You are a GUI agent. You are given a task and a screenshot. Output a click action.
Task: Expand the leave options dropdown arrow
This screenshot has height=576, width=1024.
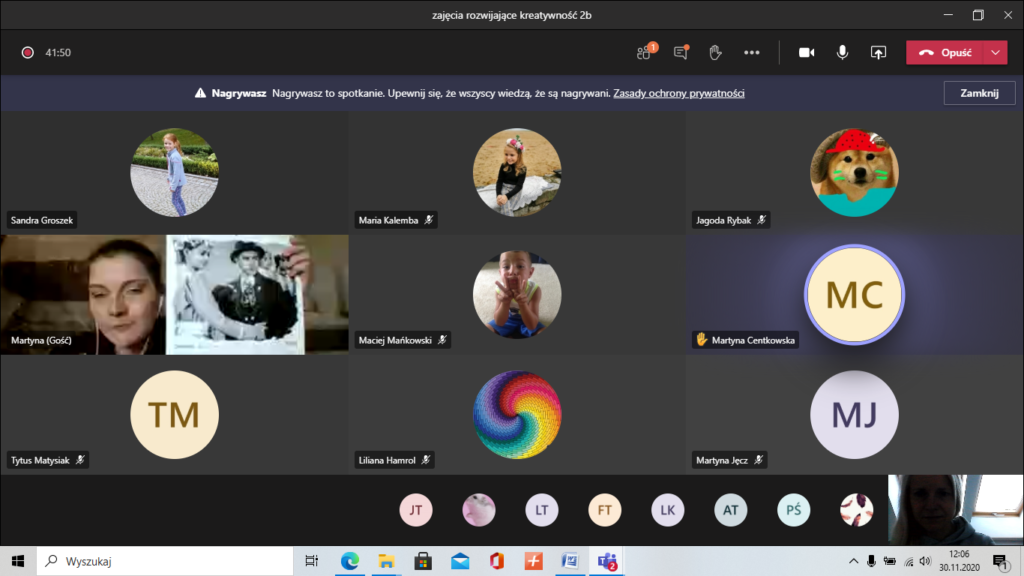coord(995,53)
